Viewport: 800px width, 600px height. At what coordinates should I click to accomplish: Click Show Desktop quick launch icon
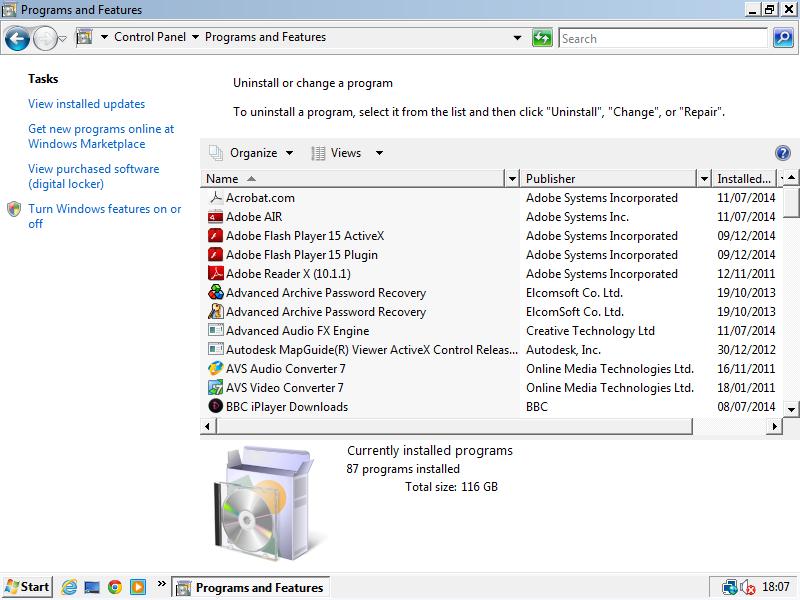click(92, 587)
